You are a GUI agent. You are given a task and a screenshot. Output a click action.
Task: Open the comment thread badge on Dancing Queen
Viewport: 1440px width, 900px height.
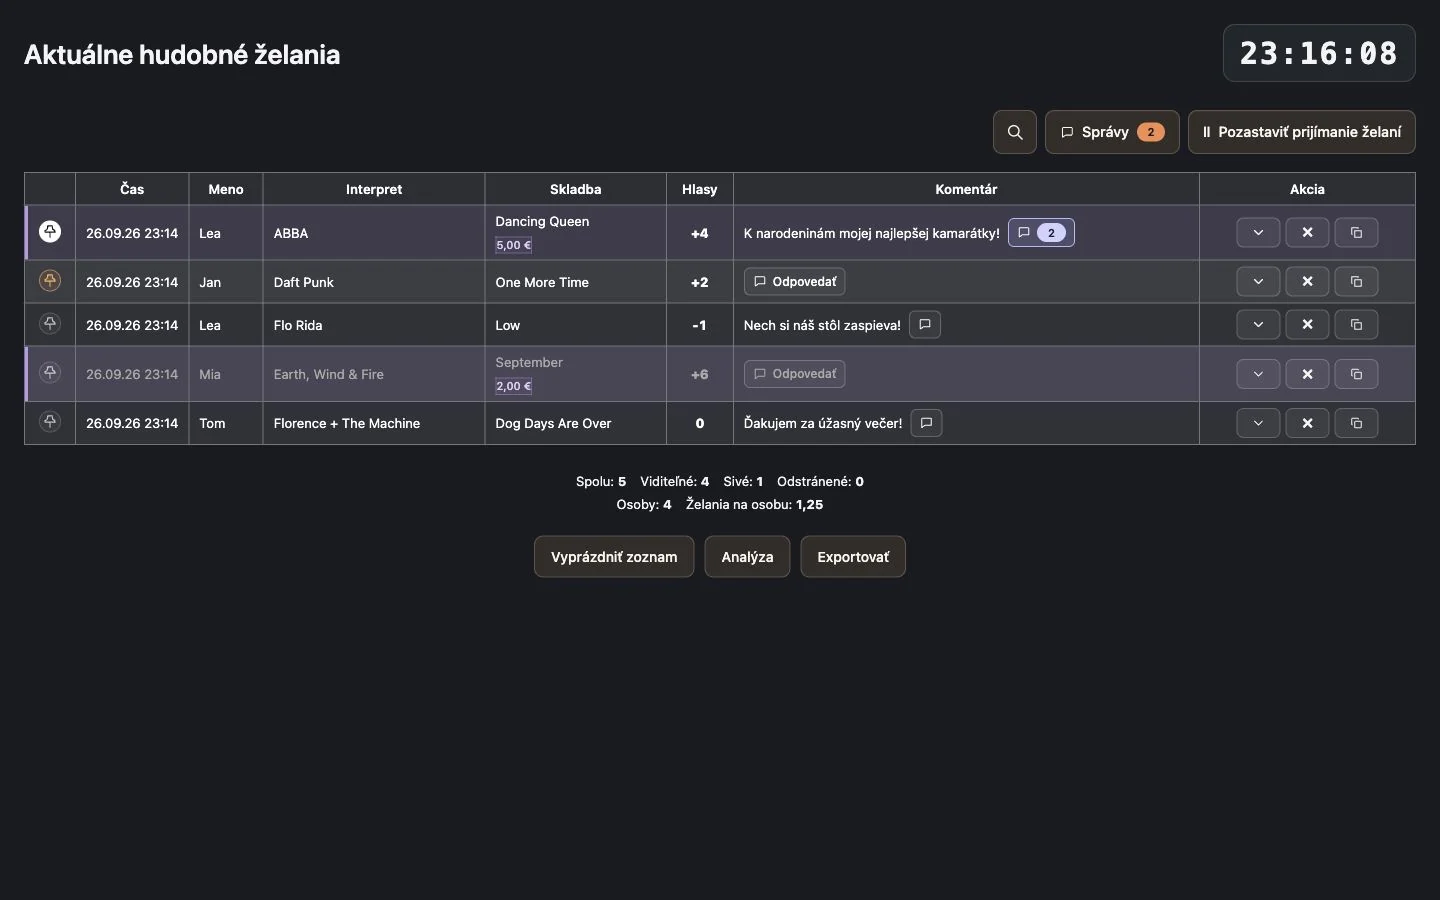coord(1041,232)
